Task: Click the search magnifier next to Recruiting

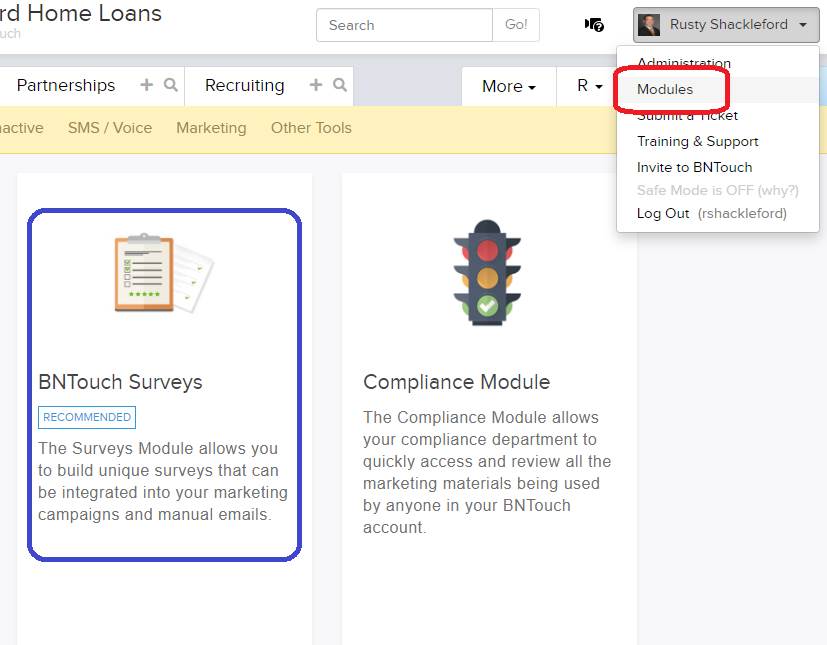Action: pyautogui.click(x=340, y=85)
